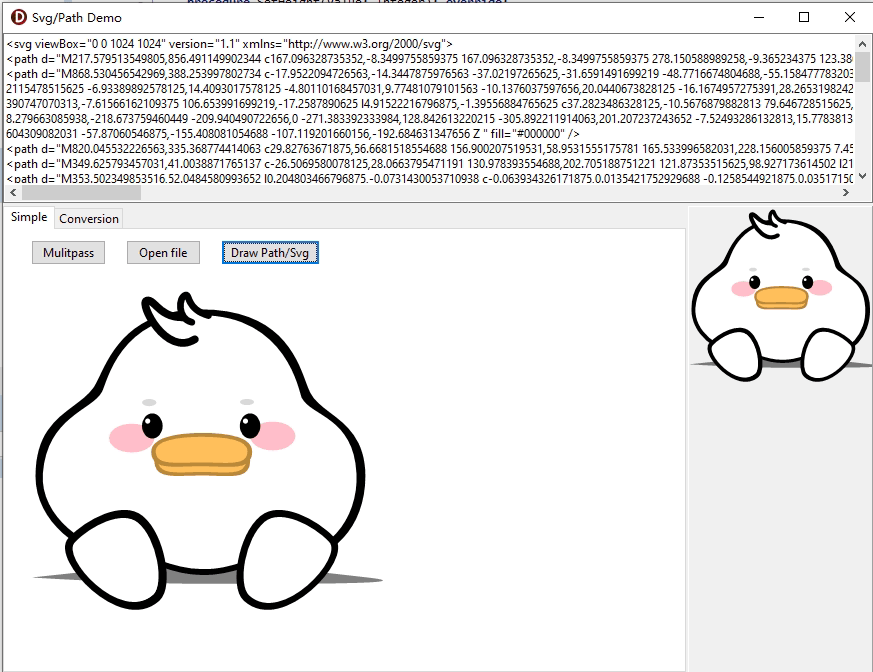The image size is (873, 672).
Task: Switch to the Simple tab
Action: tap(29, 217)
